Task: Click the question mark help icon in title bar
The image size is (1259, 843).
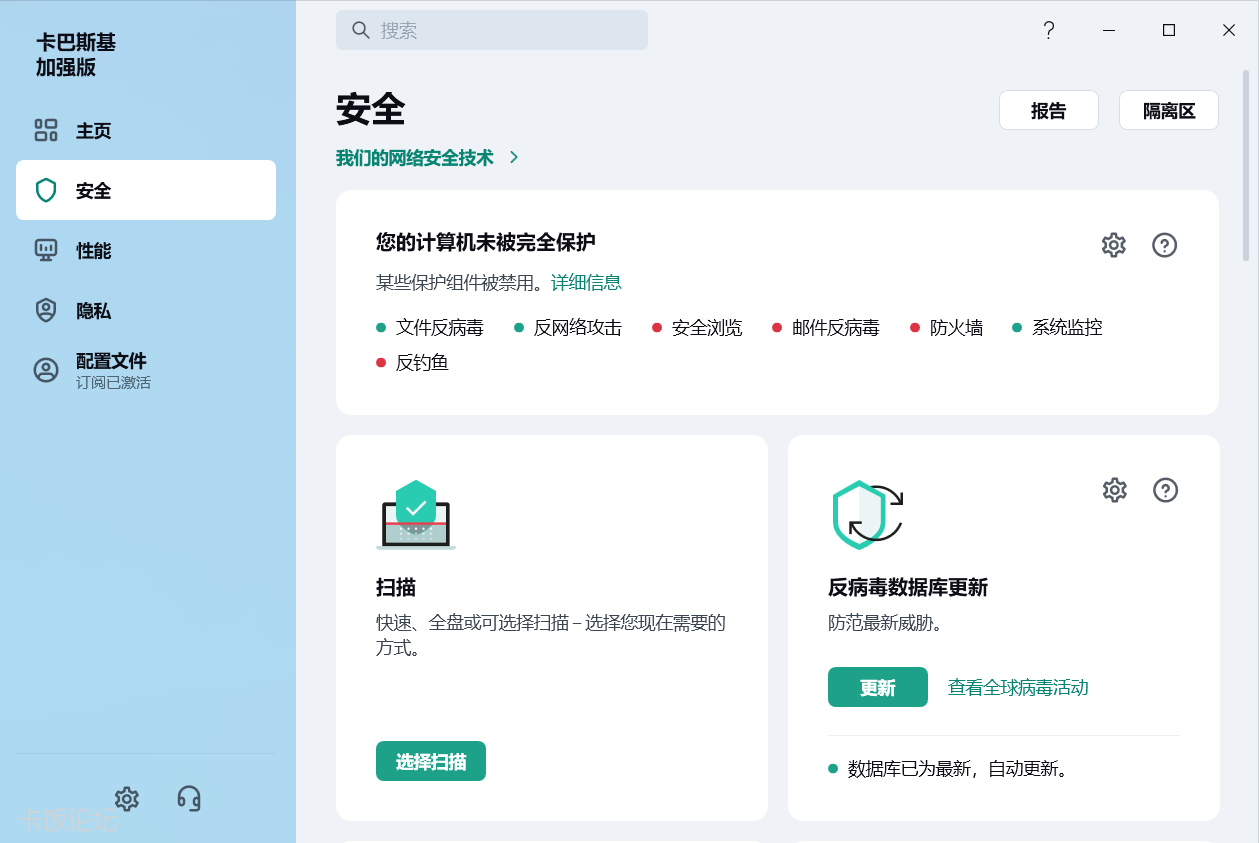Action: [1048, 30]
